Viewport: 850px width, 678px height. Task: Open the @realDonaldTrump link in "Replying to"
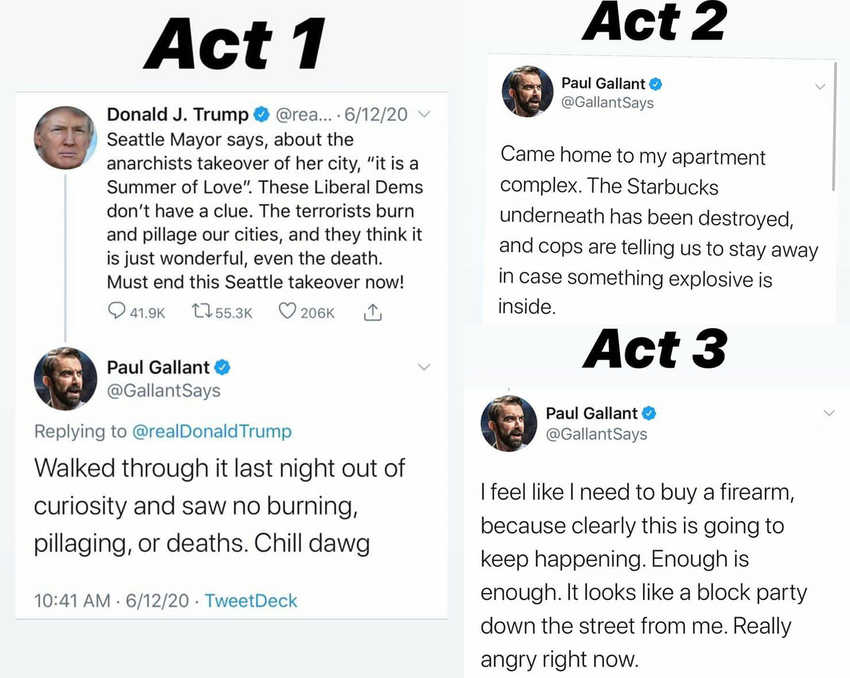[x=212, y=431]
